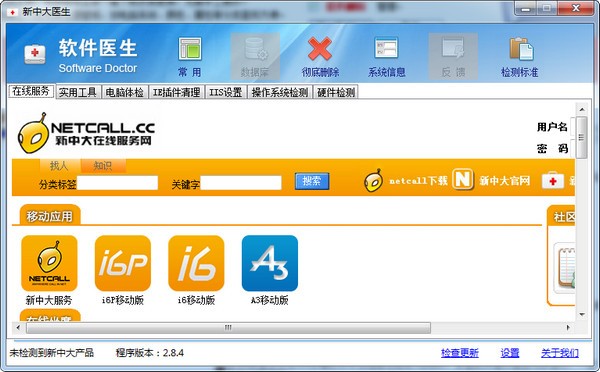
Task: Click the 反馈 feedback icon
Action: 453,49
